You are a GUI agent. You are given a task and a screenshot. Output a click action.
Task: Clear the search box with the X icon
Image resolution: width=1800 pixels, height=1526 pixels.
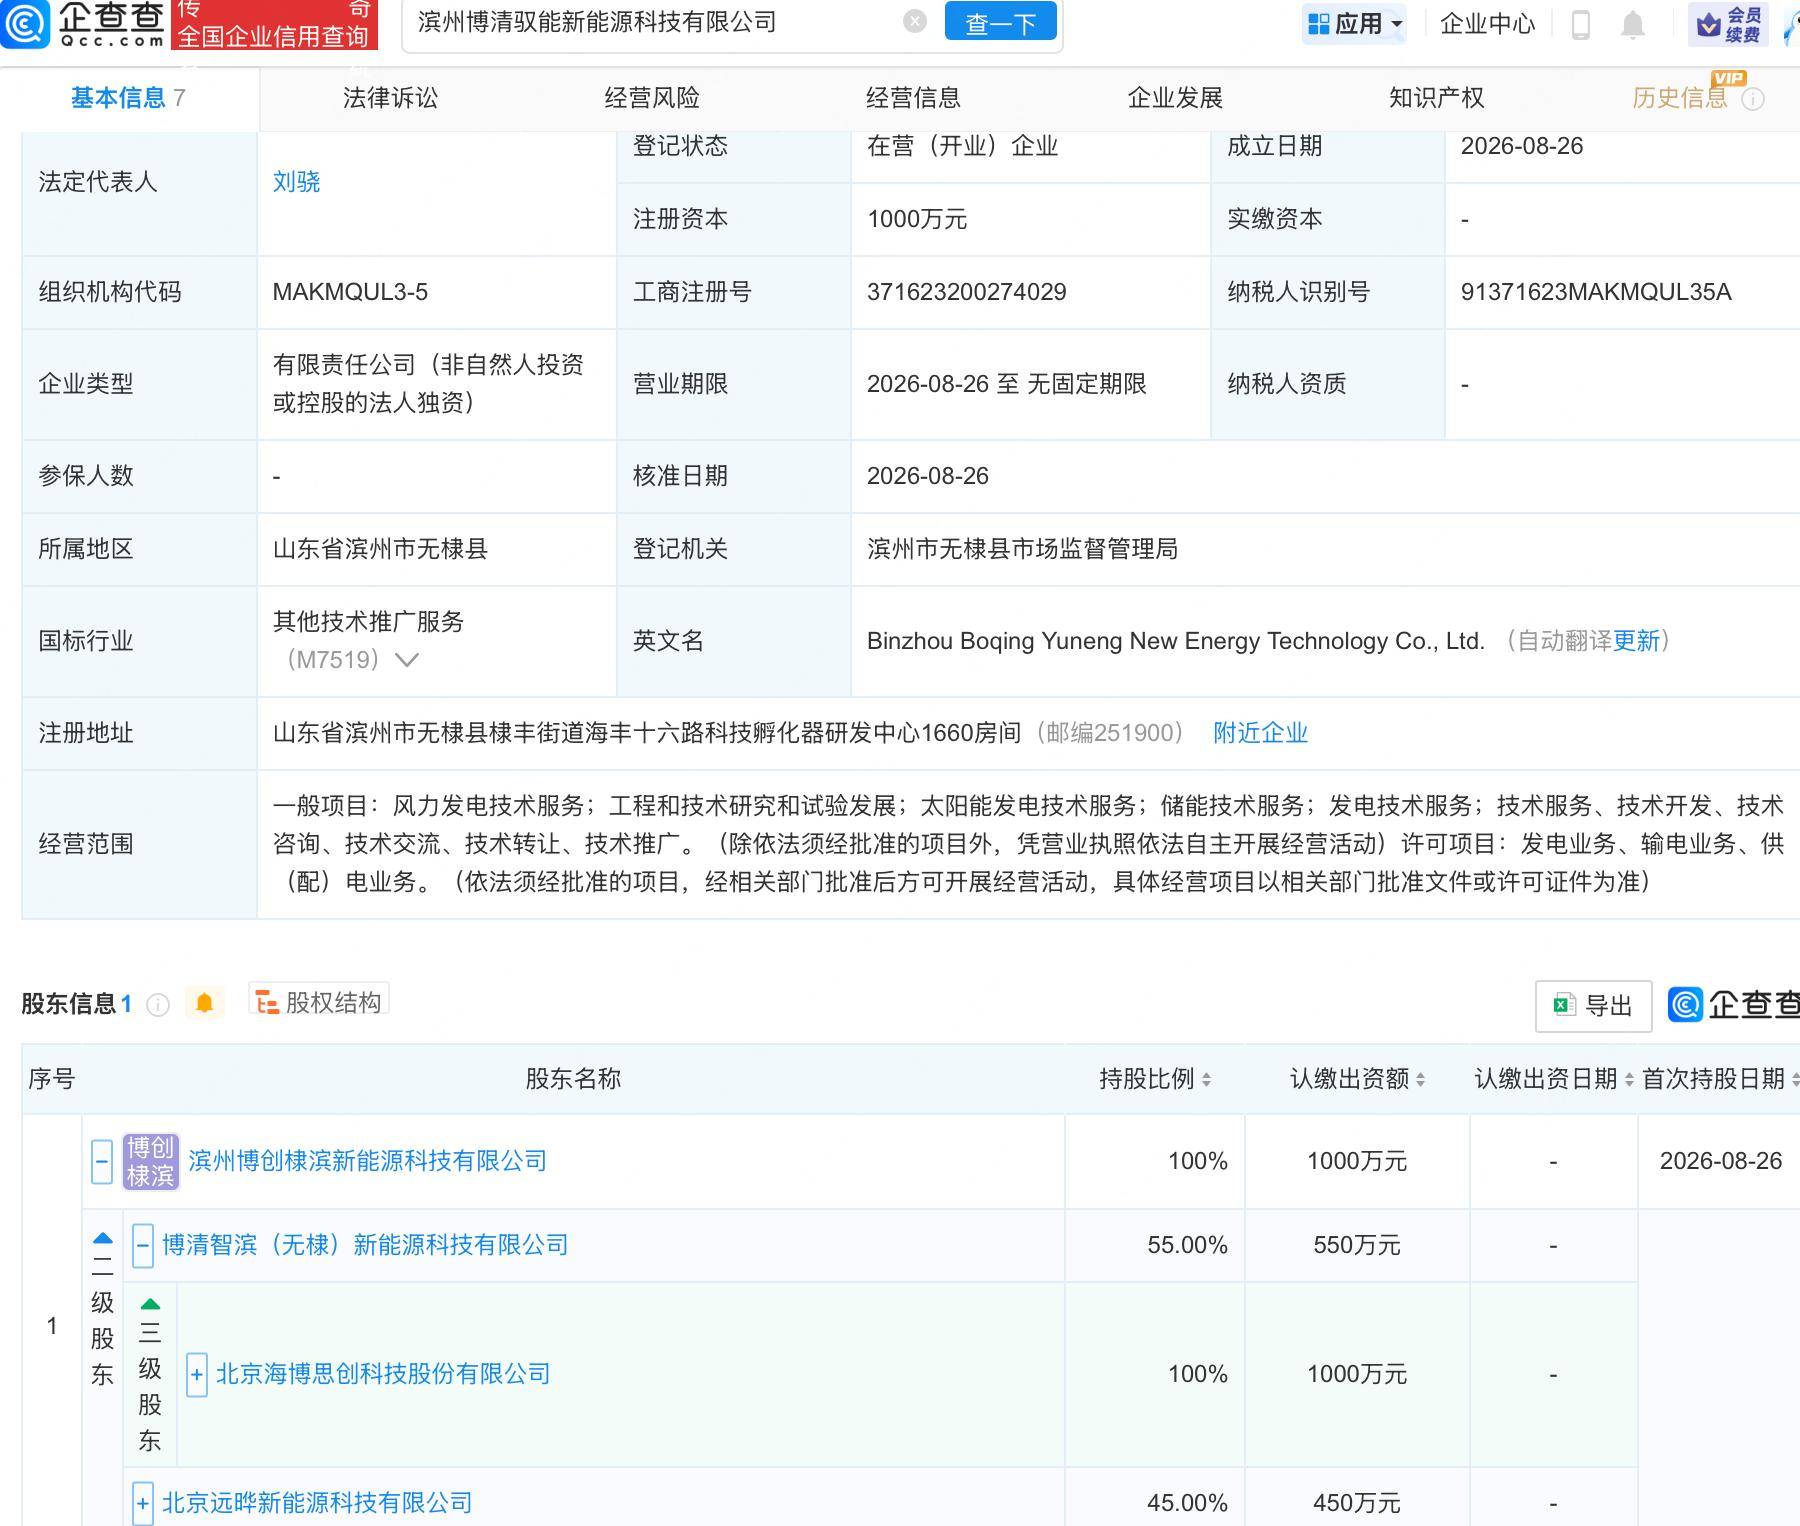pos(914,22)
